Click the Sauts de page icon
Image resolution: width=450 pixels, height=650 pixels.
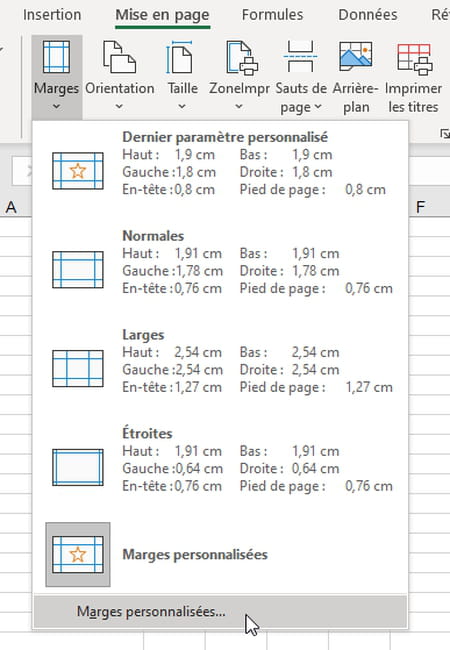point(300,56)
